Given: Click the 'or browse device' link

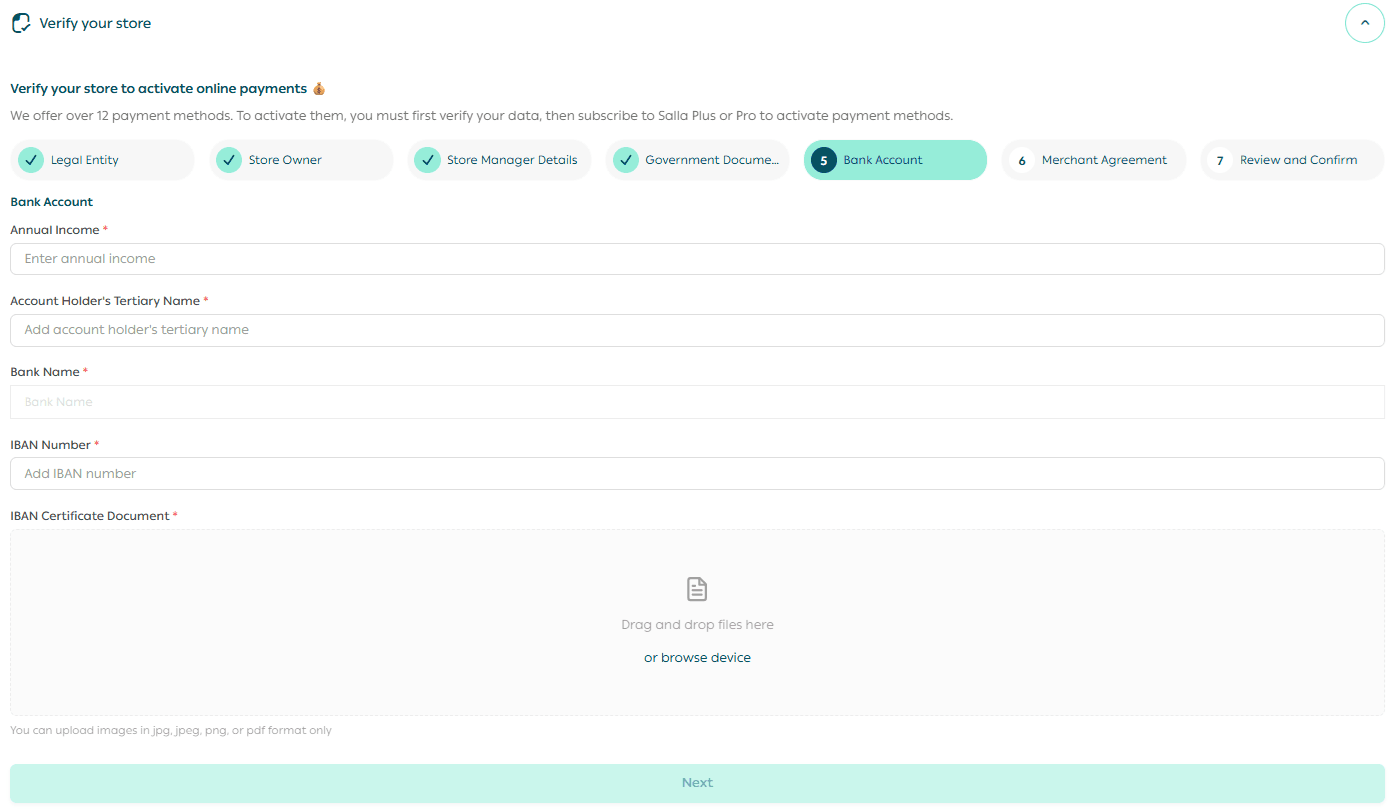Looking at the screenshot, I should pyautogui.click(x=697, y=658).
